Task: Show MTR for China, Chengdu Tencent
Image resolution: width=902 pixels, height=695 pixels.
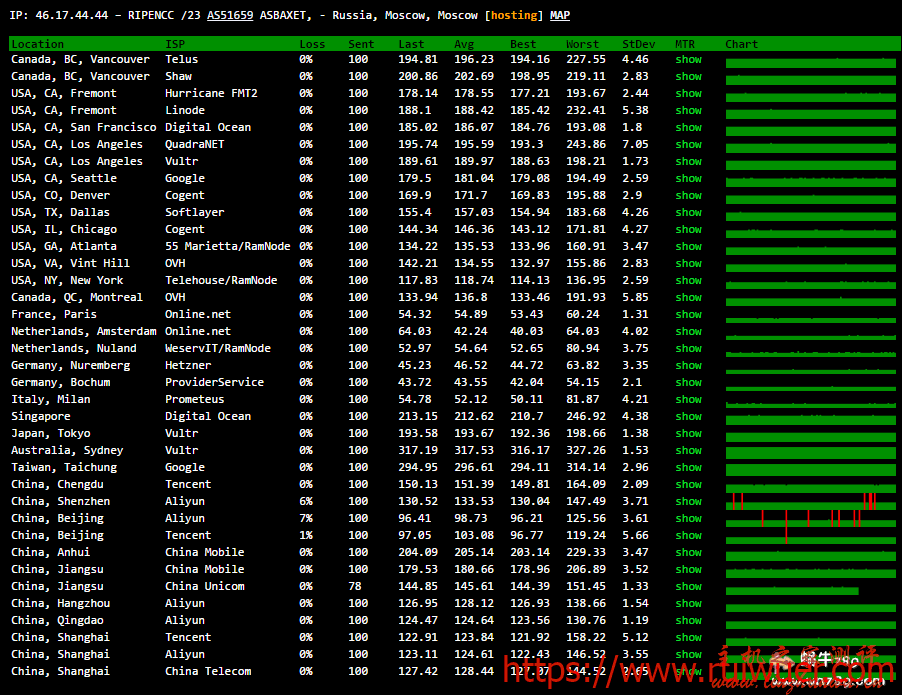Action: click(688, 485)
